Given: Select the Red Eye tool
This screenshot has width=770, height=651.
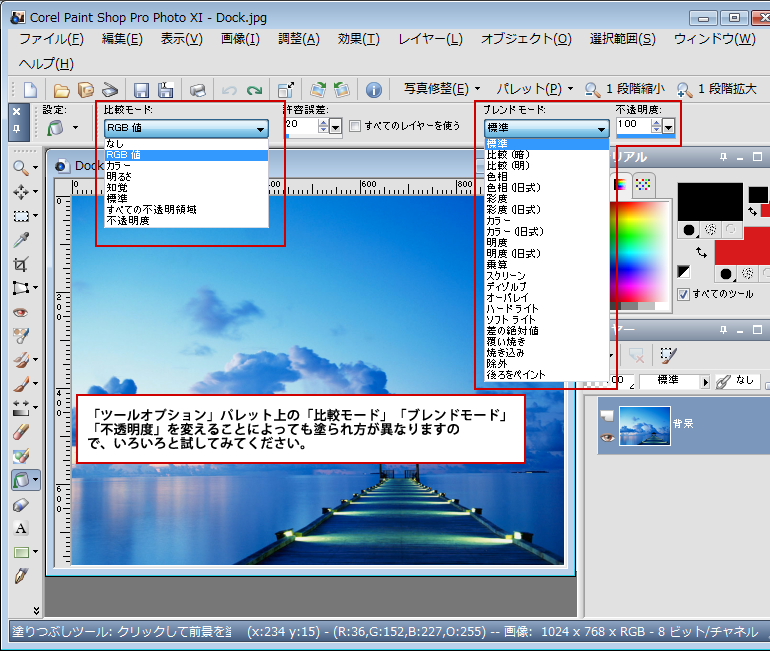Looking at the screenshot, I should pos(21,312).
